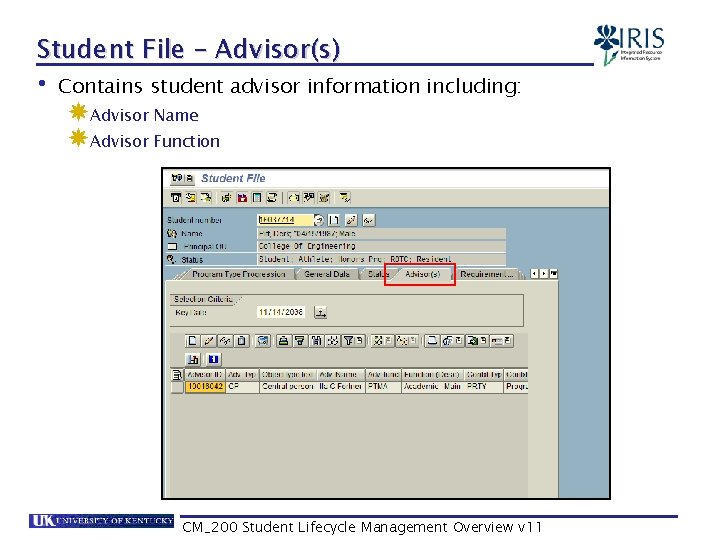This screenshot has width=720, height=540.
Task: Click the execute button beside Key Date
Action: coord(321,313)
